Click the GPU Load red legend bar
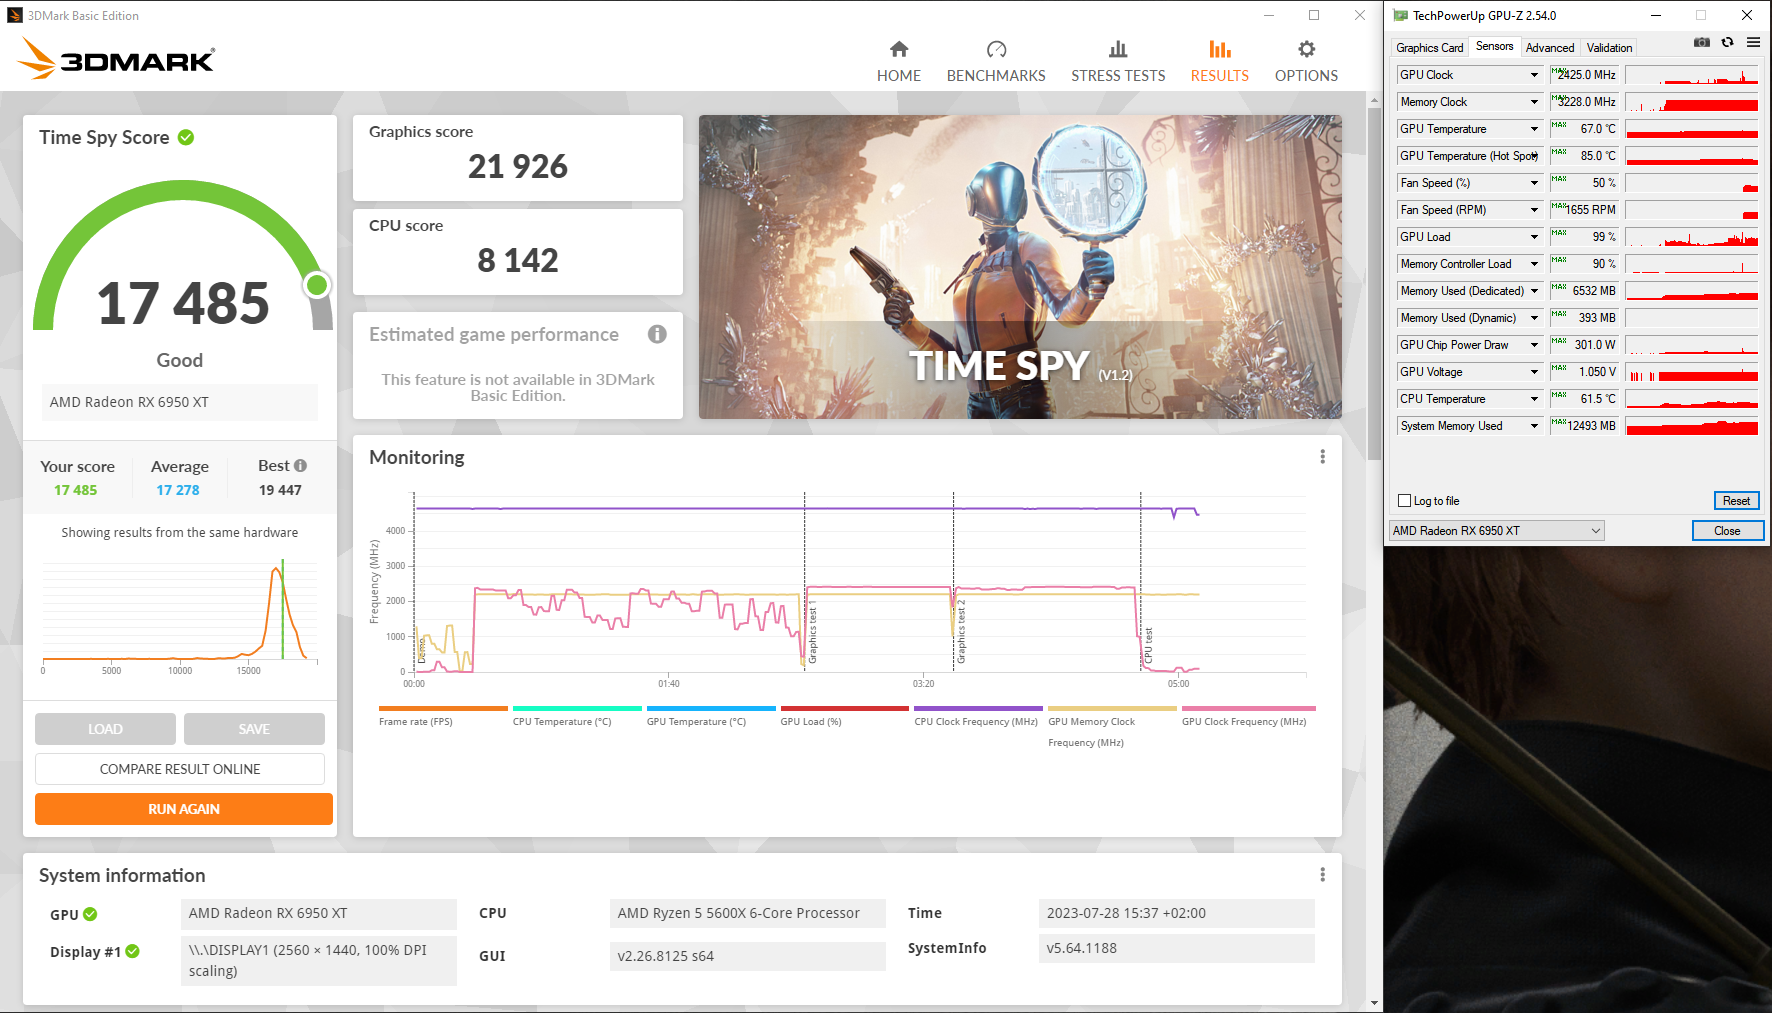Image resolution: width=1772 pixels, height=1013 pixels. pyautogui.click(x=845, y=708)
